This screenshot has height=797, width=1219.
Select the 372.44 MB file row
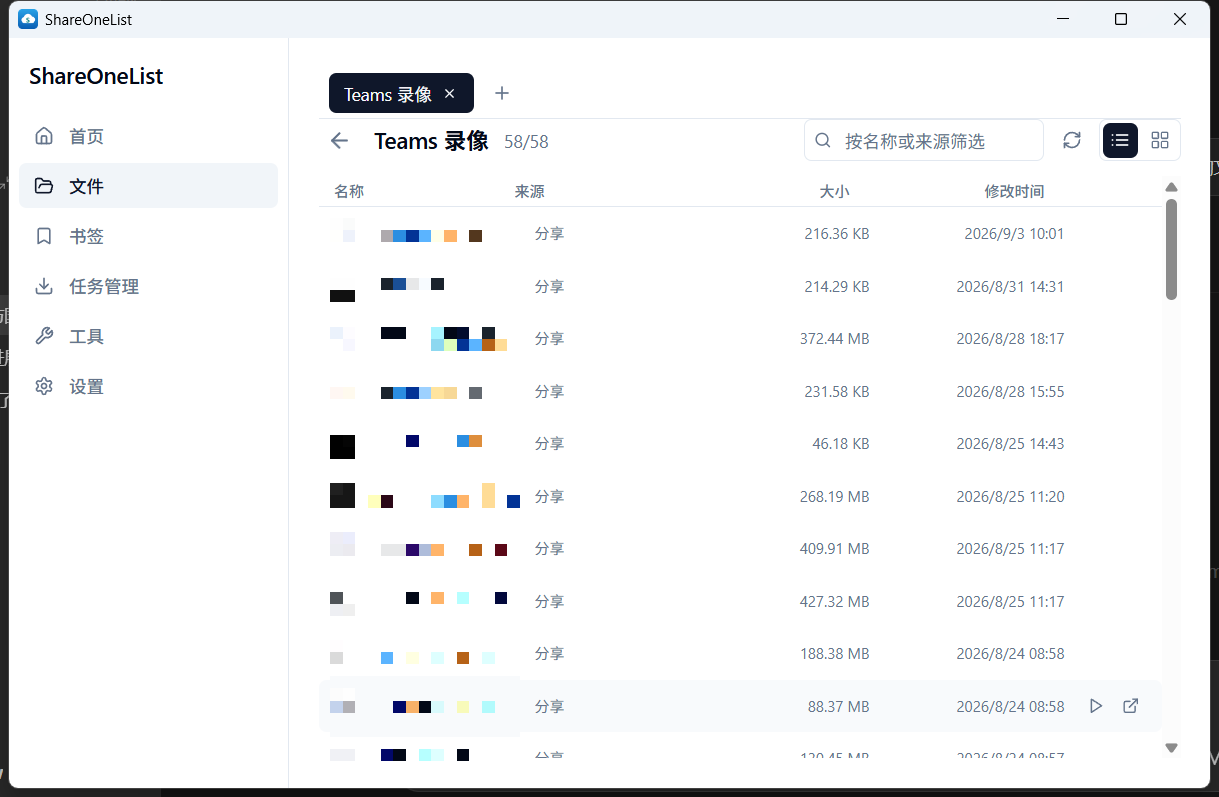pyautogui.click(x=740, y=339)
